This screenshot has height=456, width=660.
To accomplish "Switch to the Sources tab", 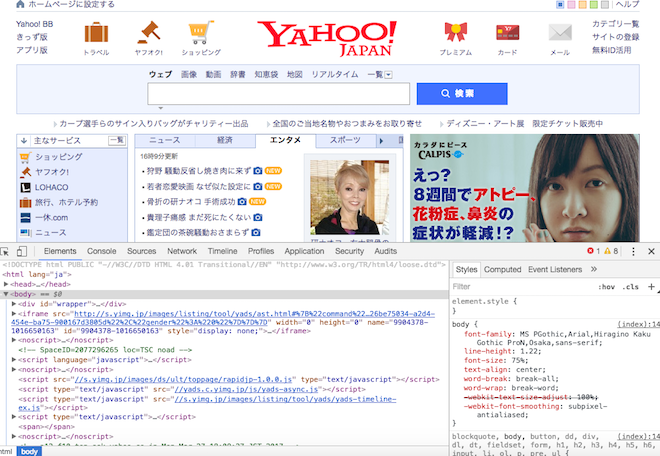I will (141, 251).
